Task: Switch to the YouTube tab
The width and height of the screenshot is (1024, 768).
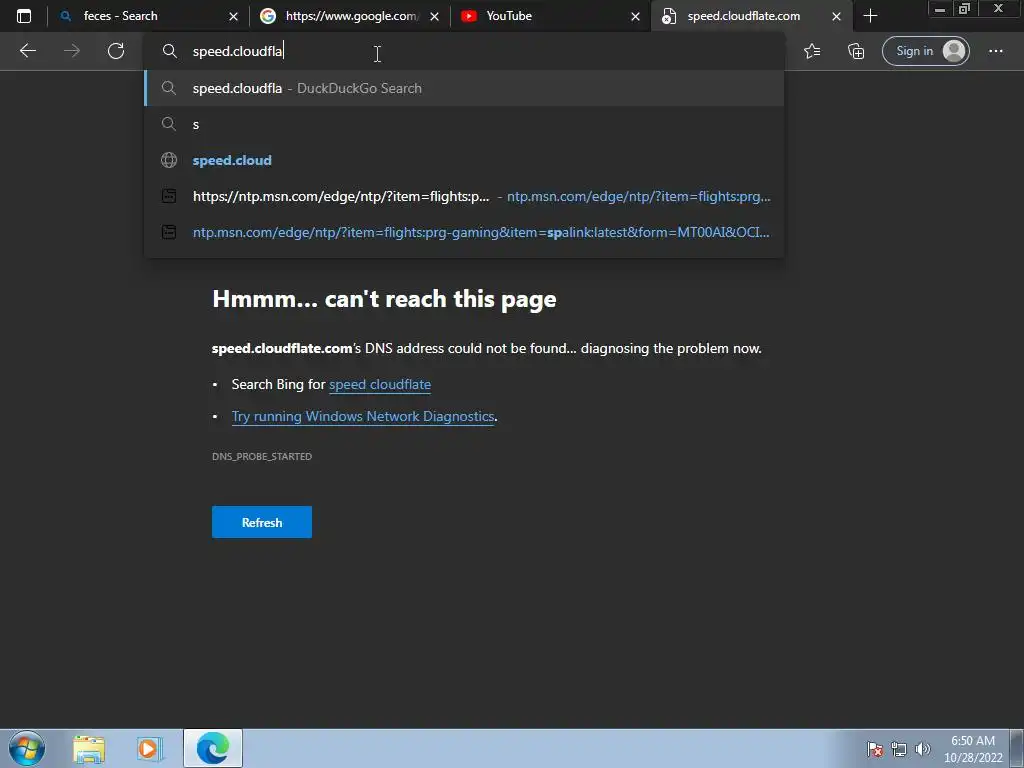Action: pos(551,16)
